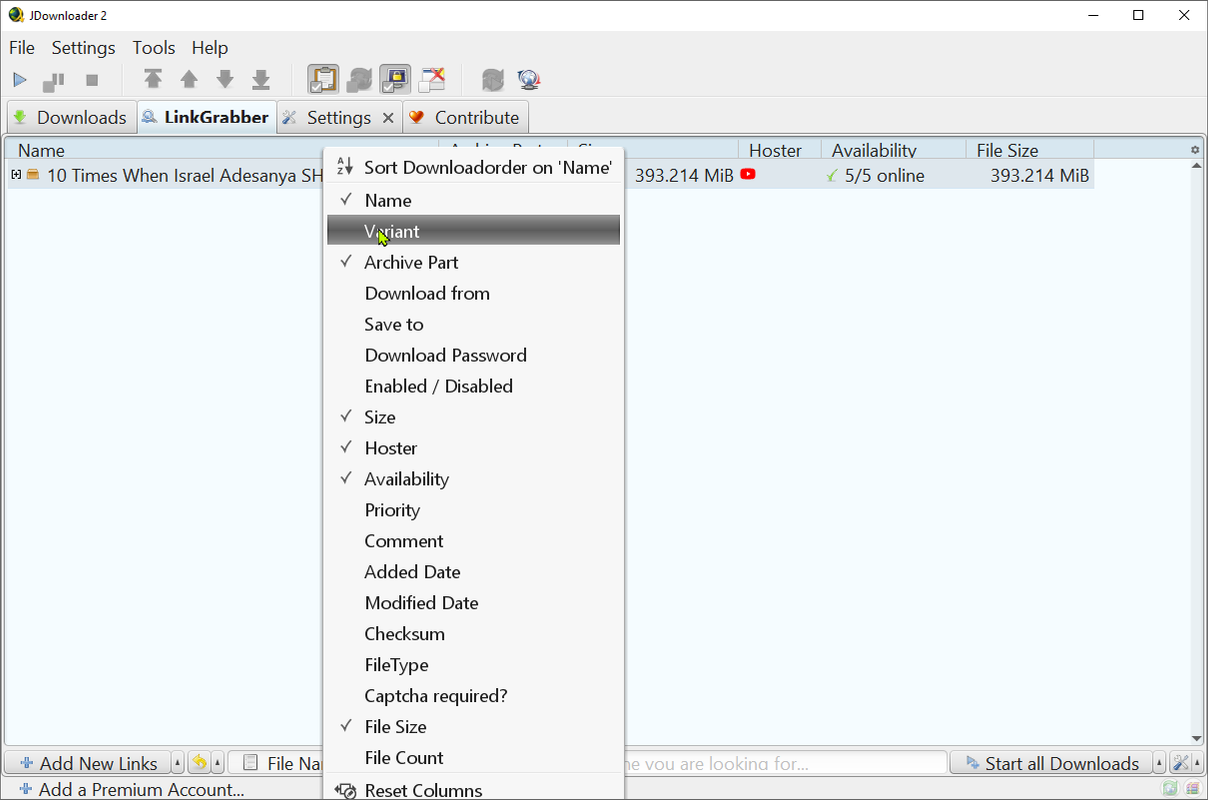Click the File Size column header

[x=1007, y=151]
